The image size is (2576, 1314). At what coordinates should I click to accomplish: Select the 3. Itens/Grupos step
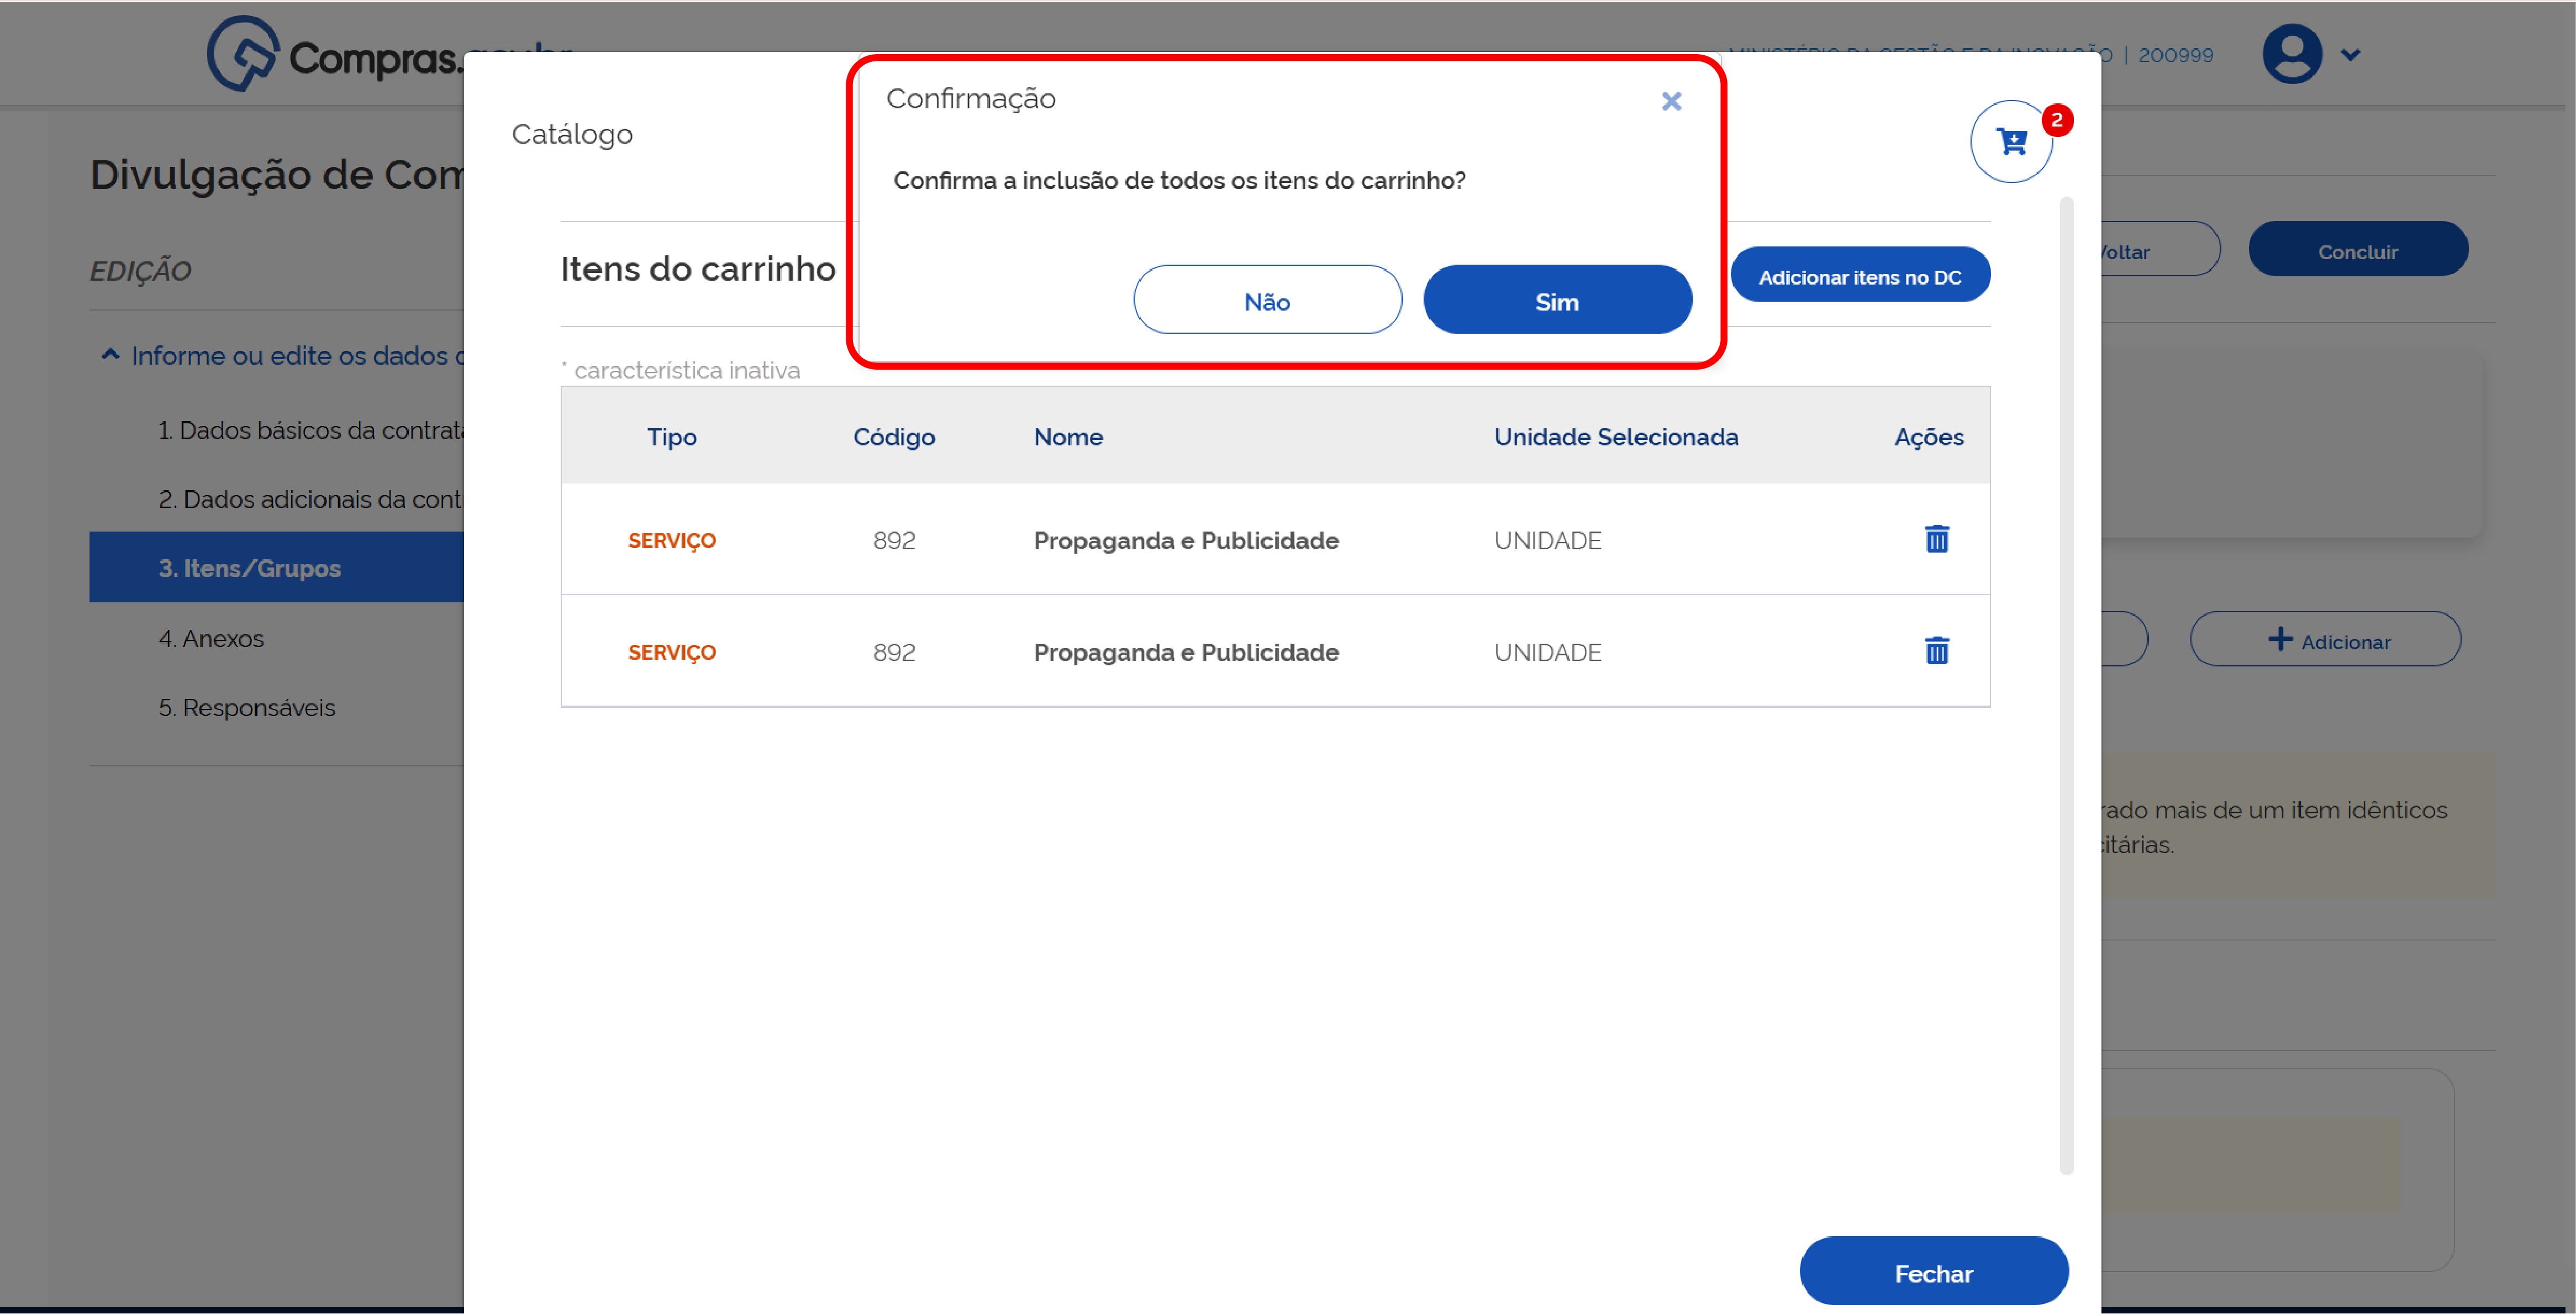click(277, 567)
